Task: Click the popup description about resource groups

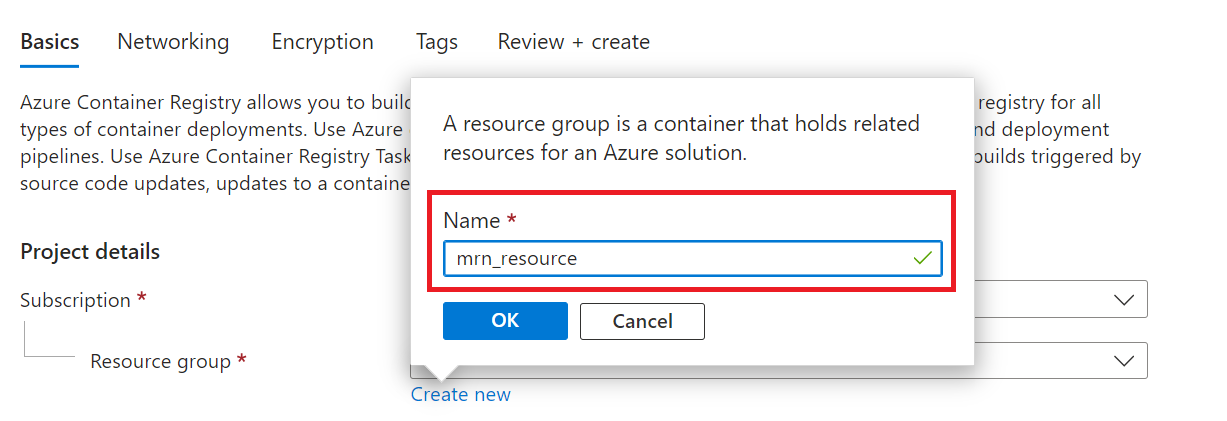Action: pyautogui.click(x=681, y=139)
